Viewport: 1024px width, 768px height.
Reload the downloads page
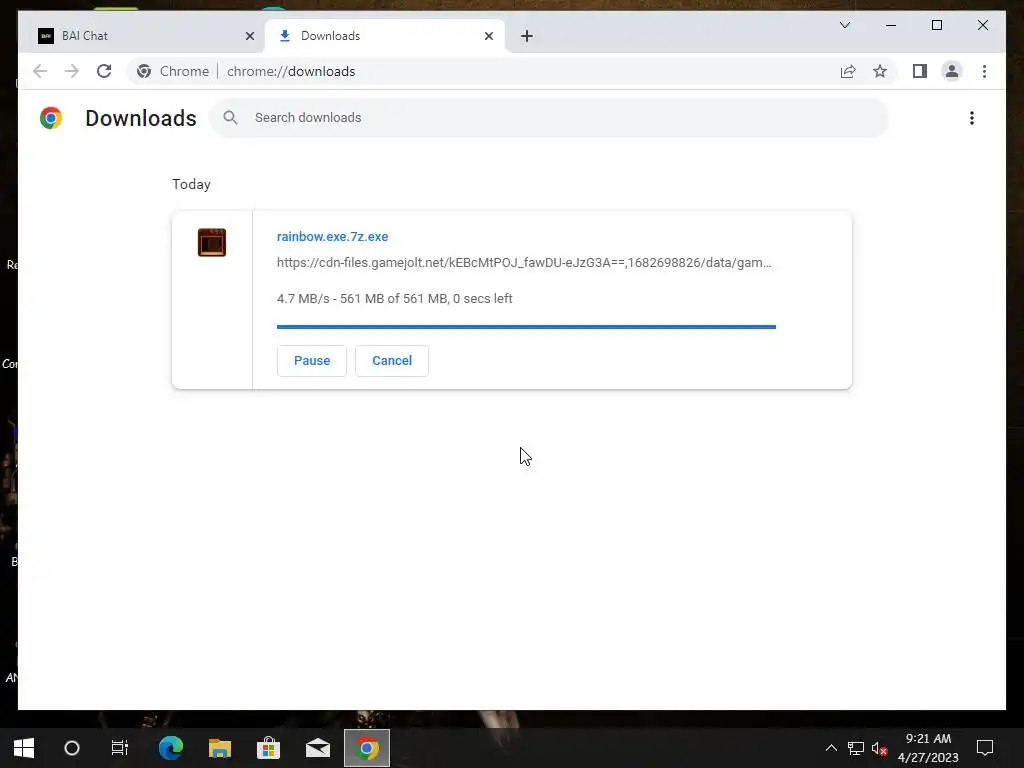point(104,71)
